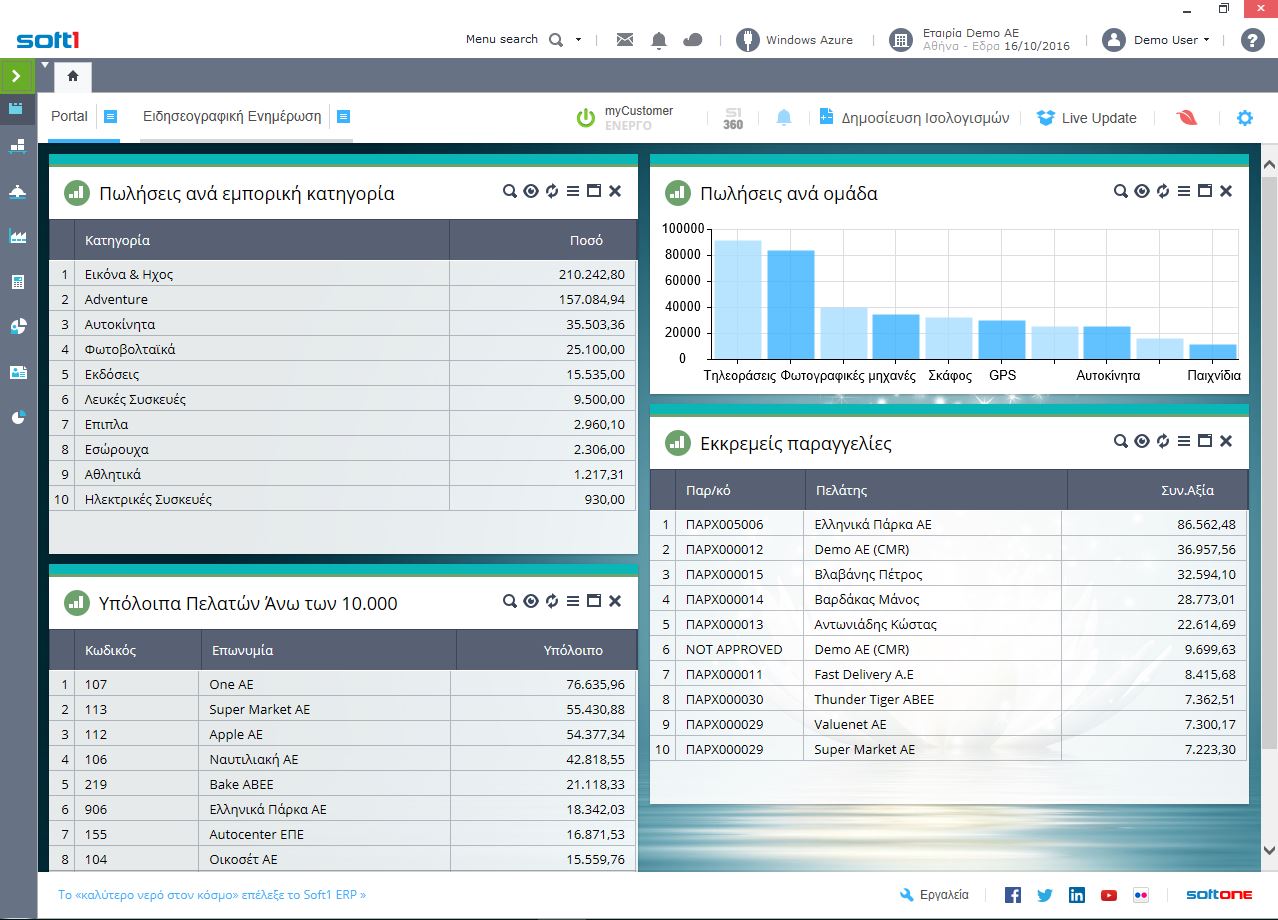Open the Soft1 ERP news link in footer
The width and height of the screenshot is (1278, 920).
[212, 895]
